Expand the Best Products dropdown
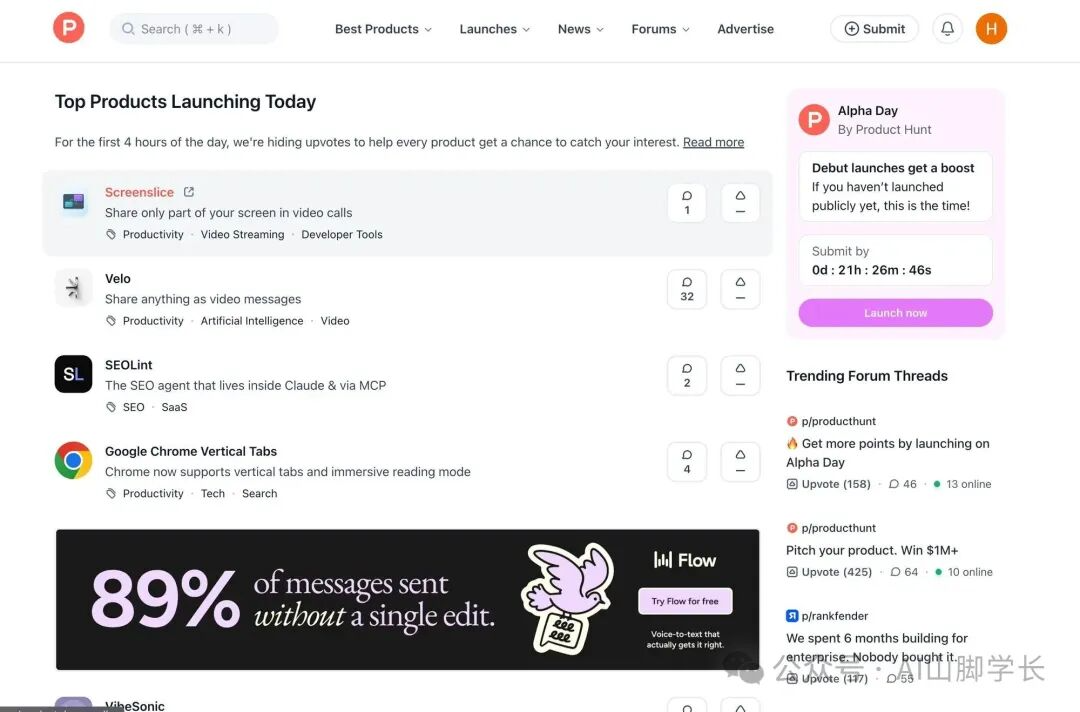The height and width of the screenshot is (712, 1080). coord(383,29)
